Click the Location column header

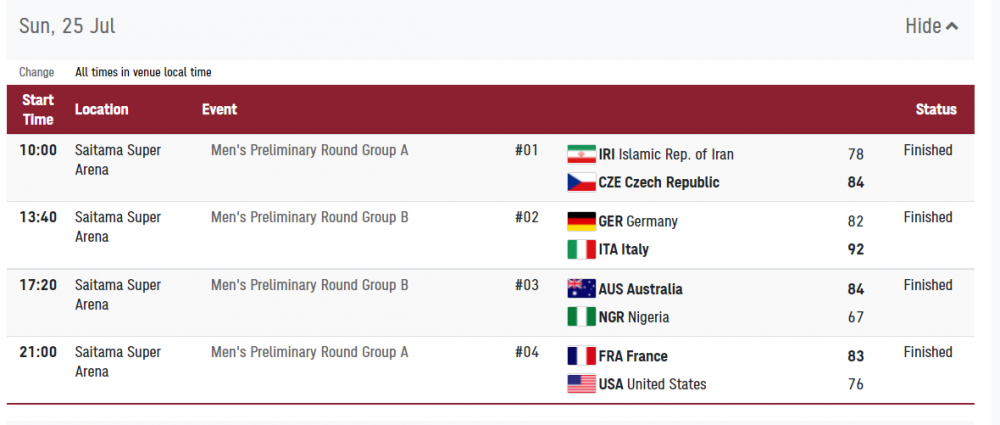102,110
